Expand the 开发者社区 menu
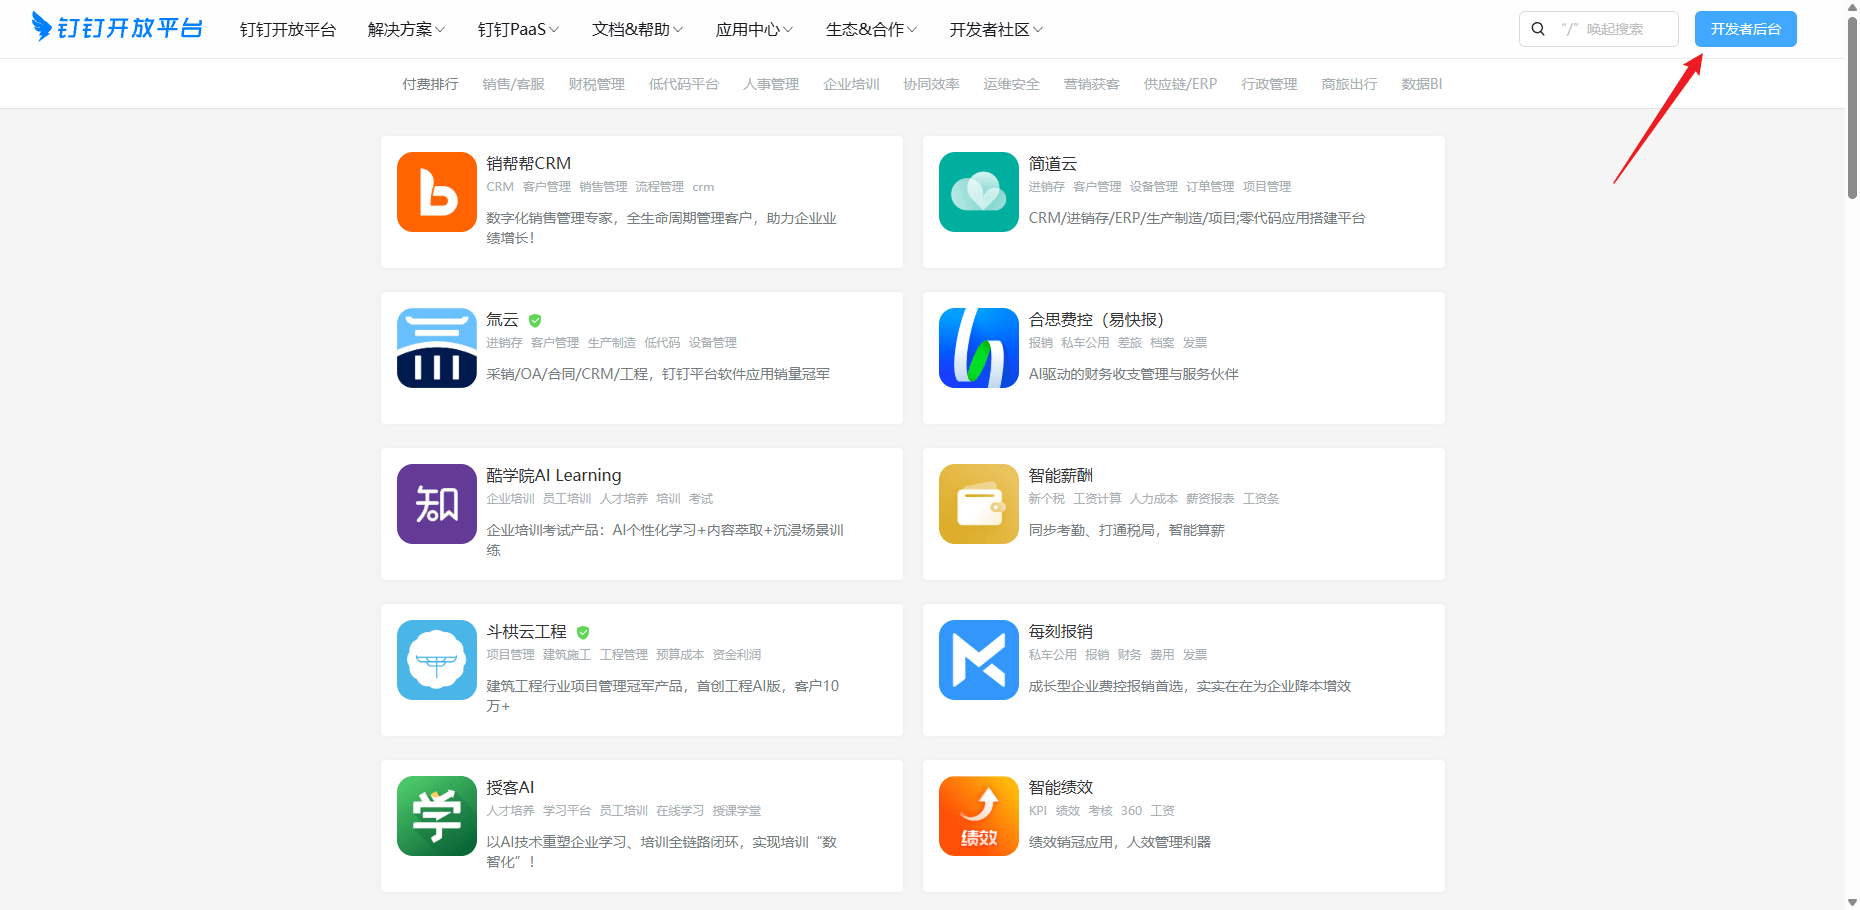Screen dimensions: 1860x910 (996, 30)
